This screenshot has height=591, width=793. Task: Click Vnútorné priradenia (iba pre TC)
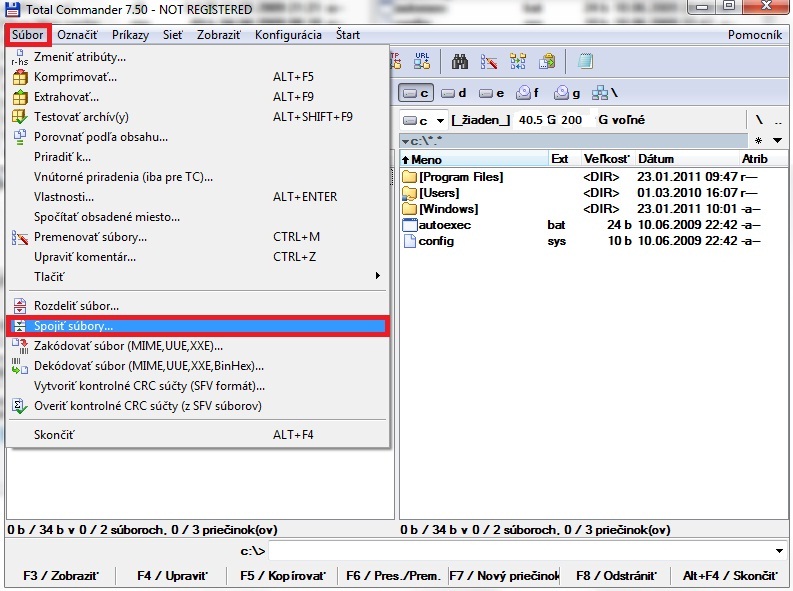pyautogui.click(x=197, y=176)
